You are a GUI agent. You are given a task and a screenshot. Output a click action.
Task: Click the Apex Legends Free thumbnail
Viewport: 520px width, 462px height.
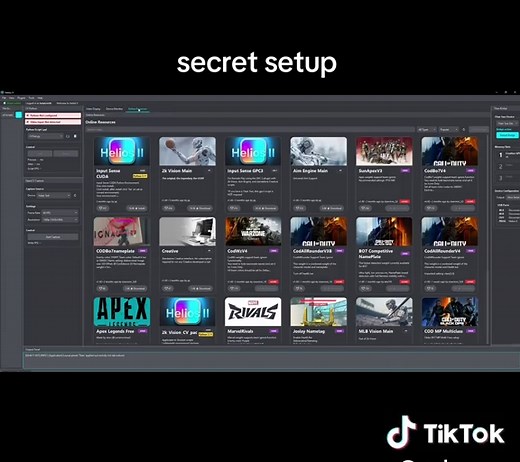tap(122, 312)
